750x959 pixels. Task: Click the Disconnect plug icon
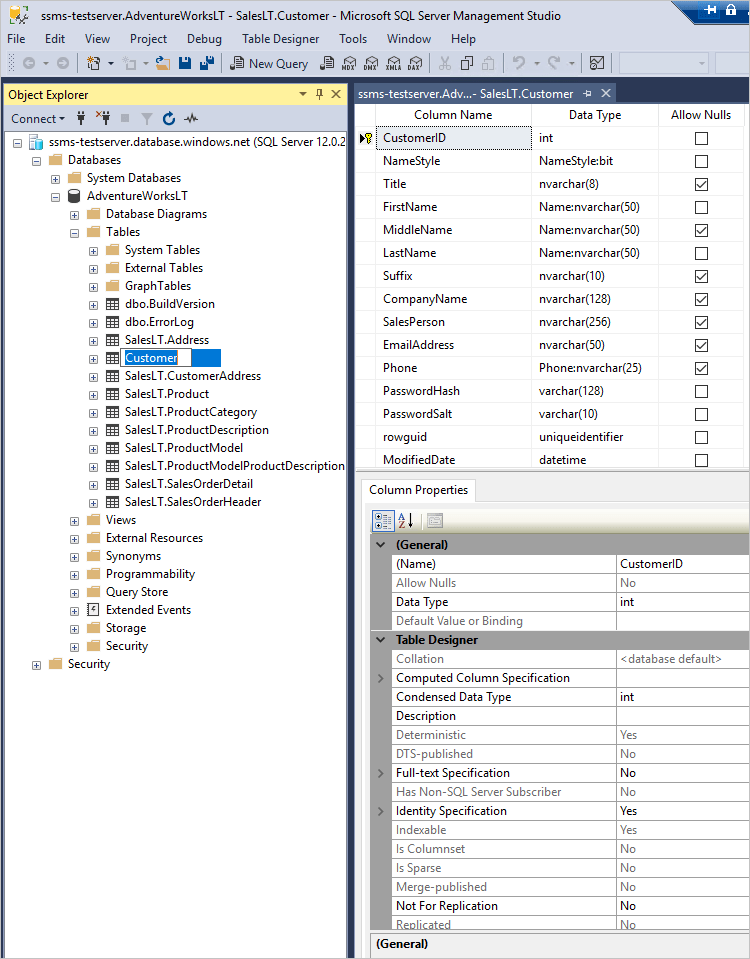(x=103, y=118)
